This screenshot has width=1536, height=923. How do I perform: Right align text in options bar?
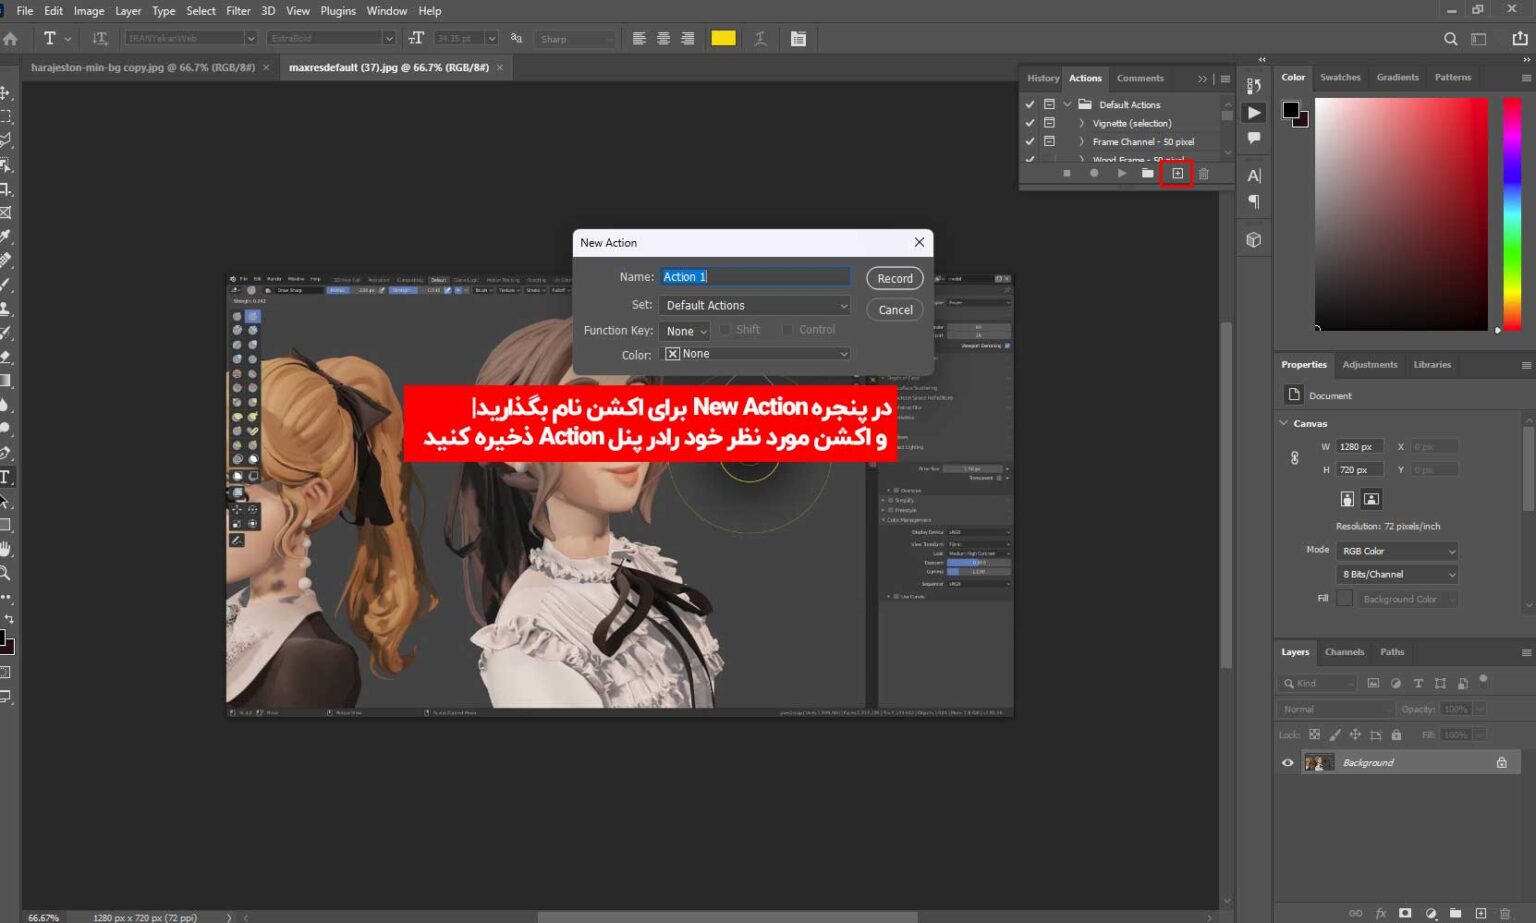click(687, 39)
